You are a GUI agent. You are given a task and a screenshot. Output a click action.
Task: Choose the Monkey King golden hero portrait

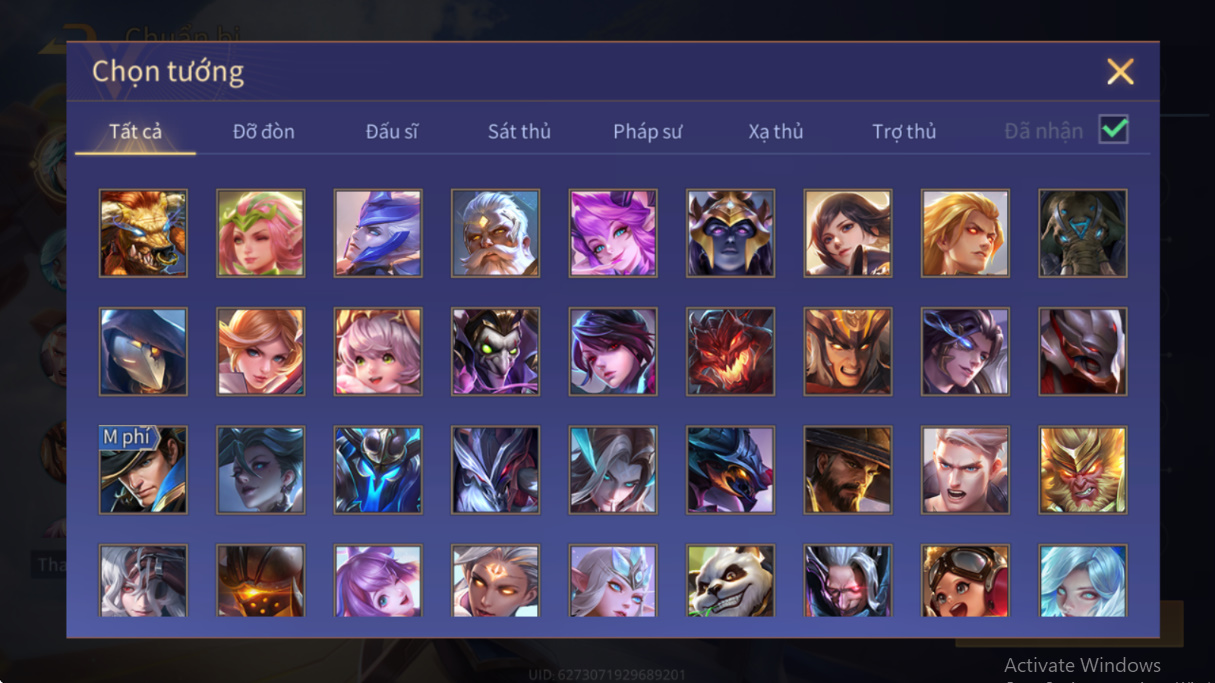click(1083, 470)
